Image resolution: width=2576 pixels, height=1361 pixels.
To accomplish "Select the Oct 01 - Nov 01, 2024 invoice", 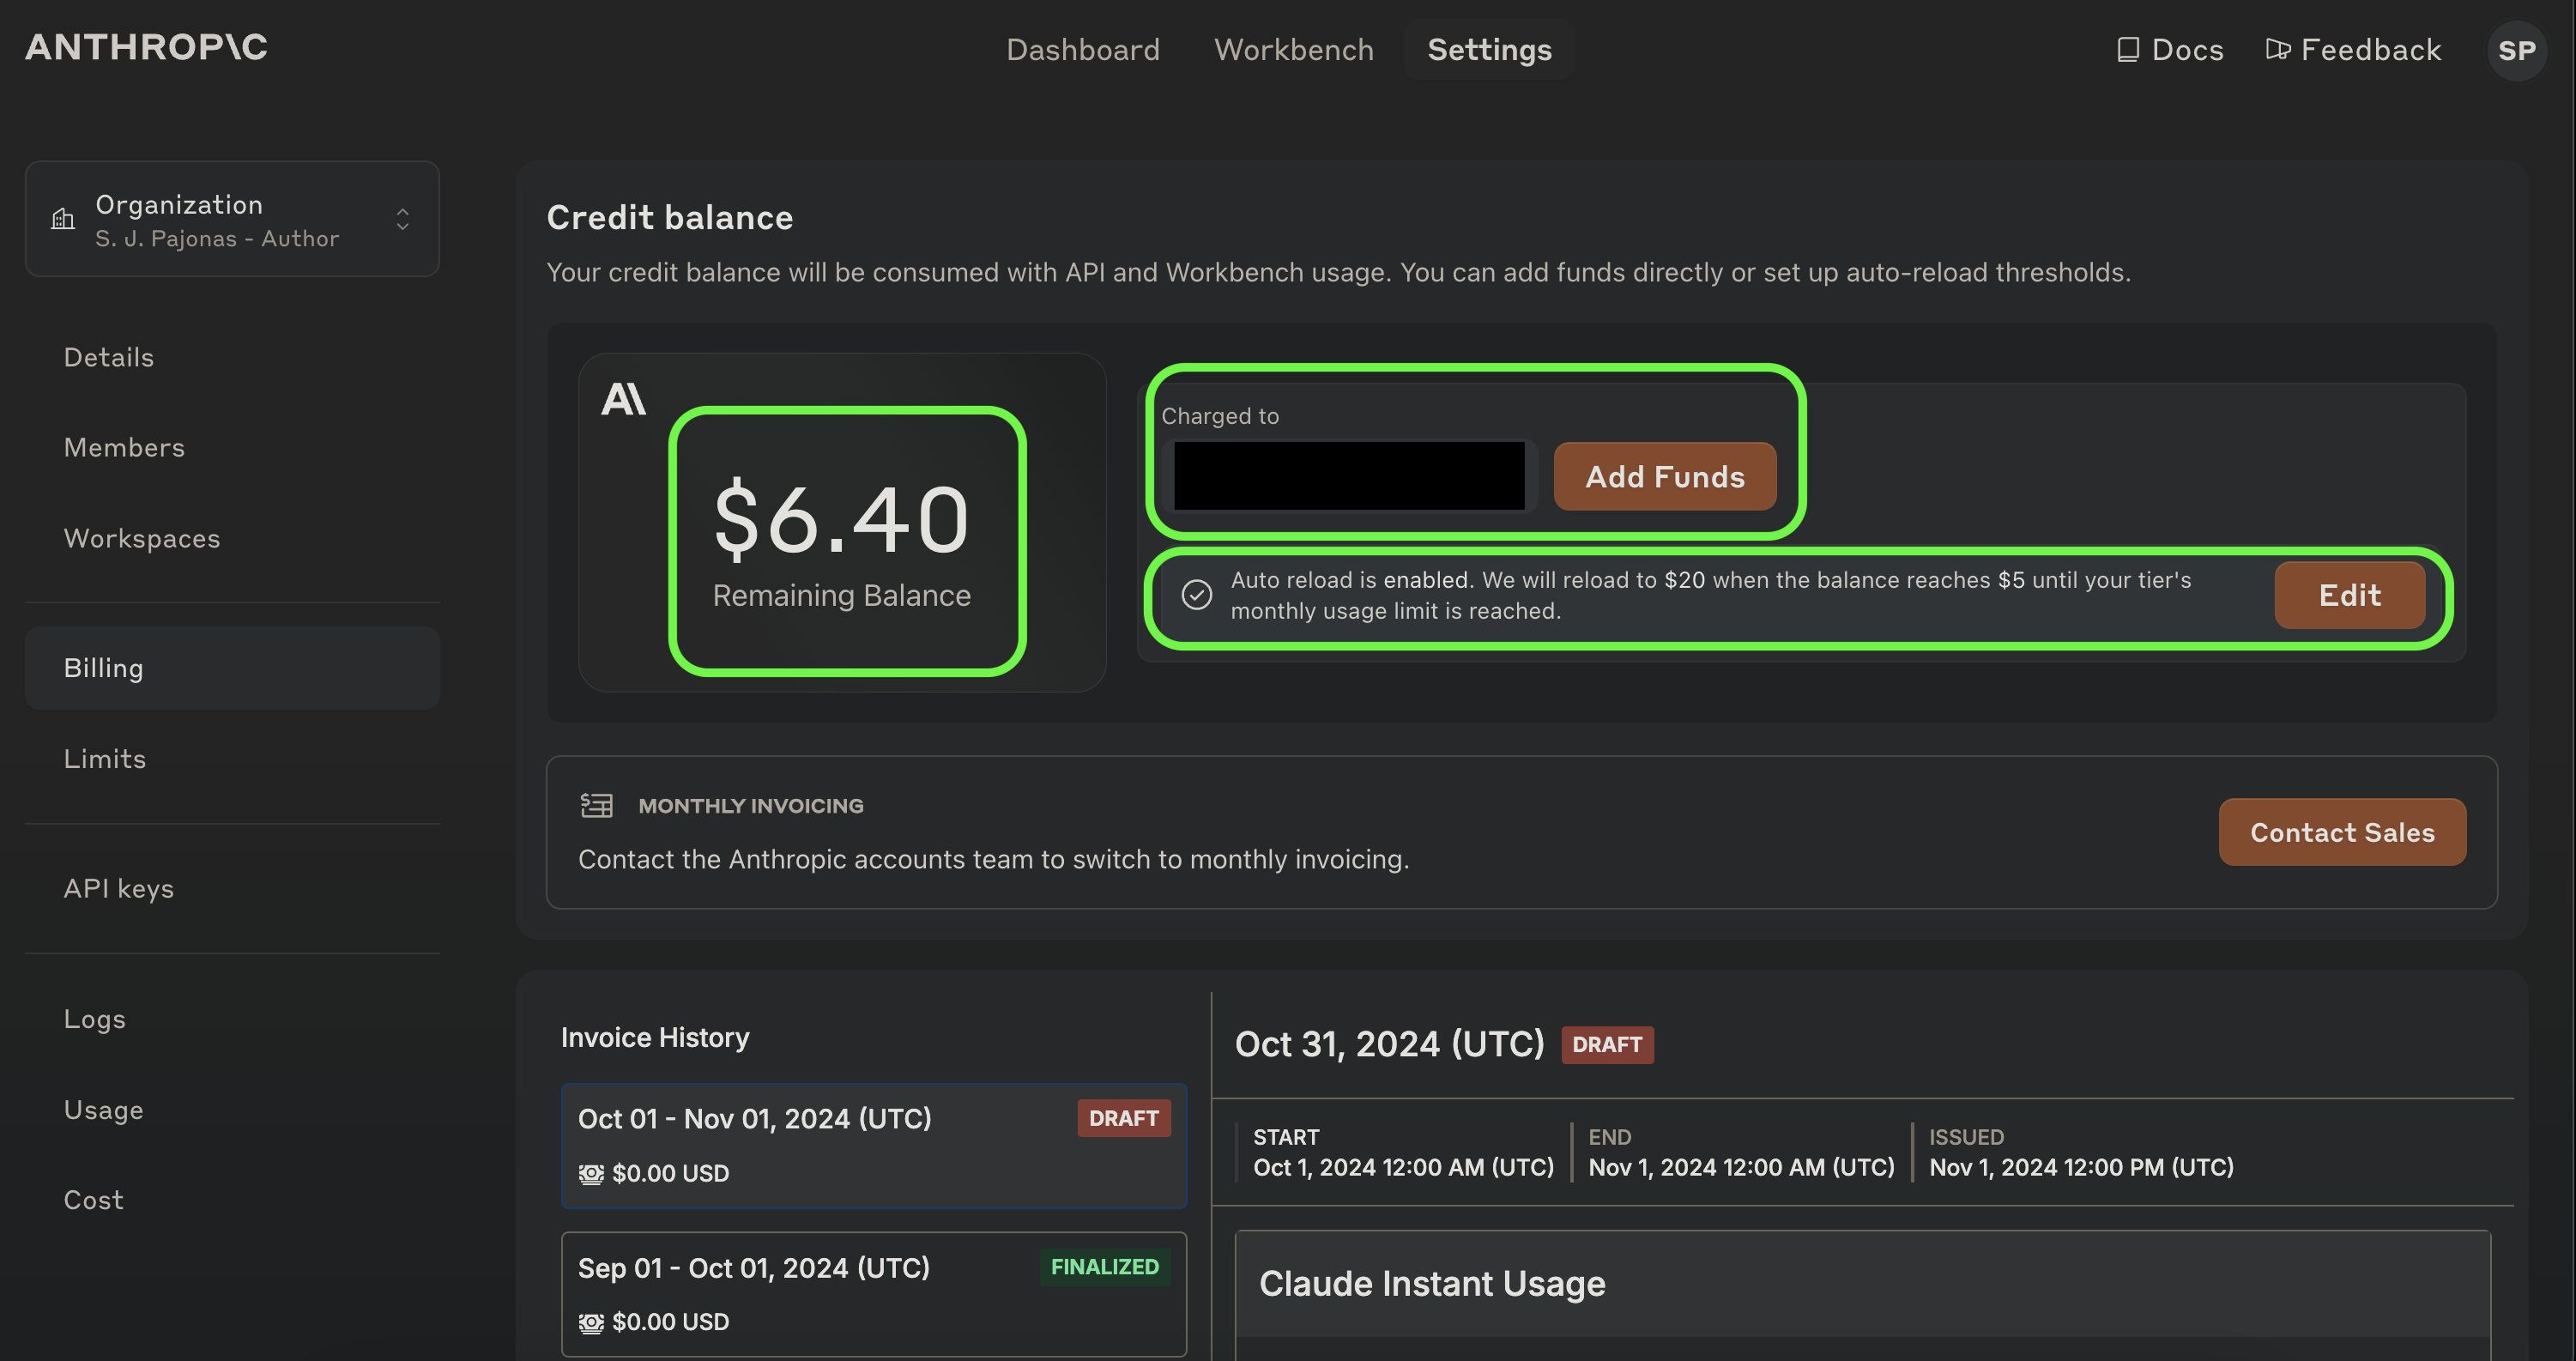I will click(x=874, y=1145).
